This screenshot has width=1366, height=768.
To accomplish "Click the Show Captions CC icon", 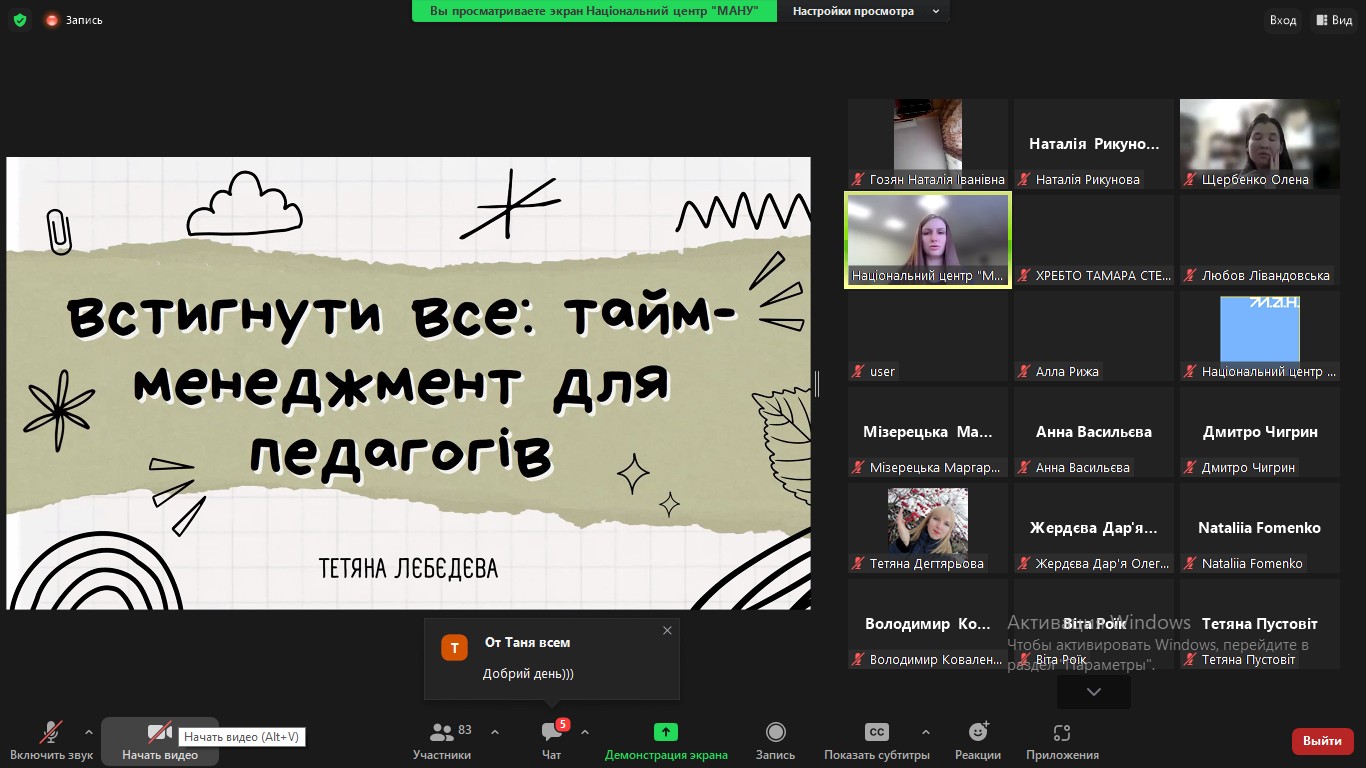I will click(876, 733).
